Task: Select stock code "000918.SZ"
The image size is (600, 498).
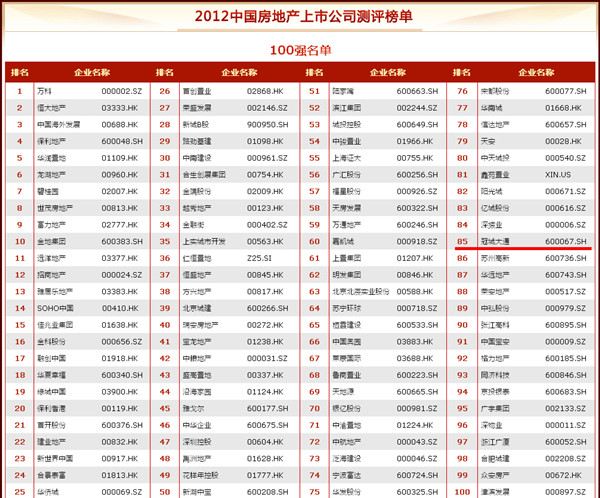Action: point(417,242)
